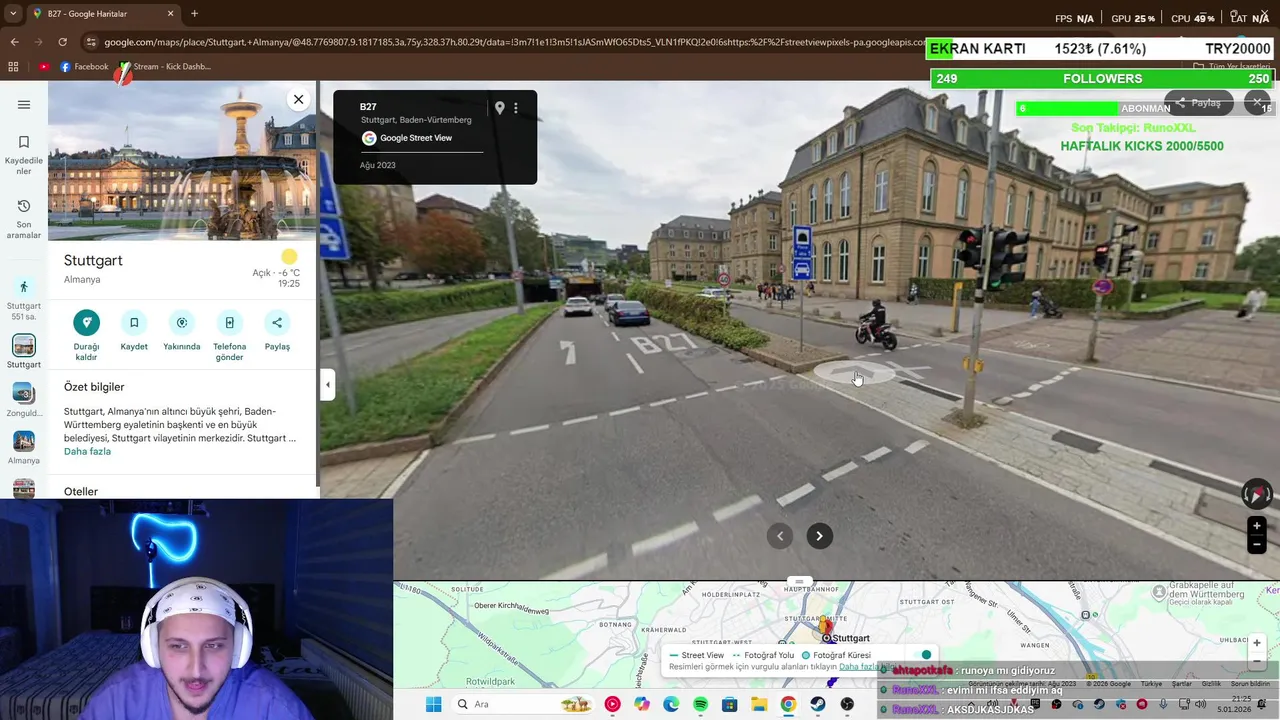Toggle the Street View layer switch
This screenshot has height=720, width=1280.
tap(923, 655)
